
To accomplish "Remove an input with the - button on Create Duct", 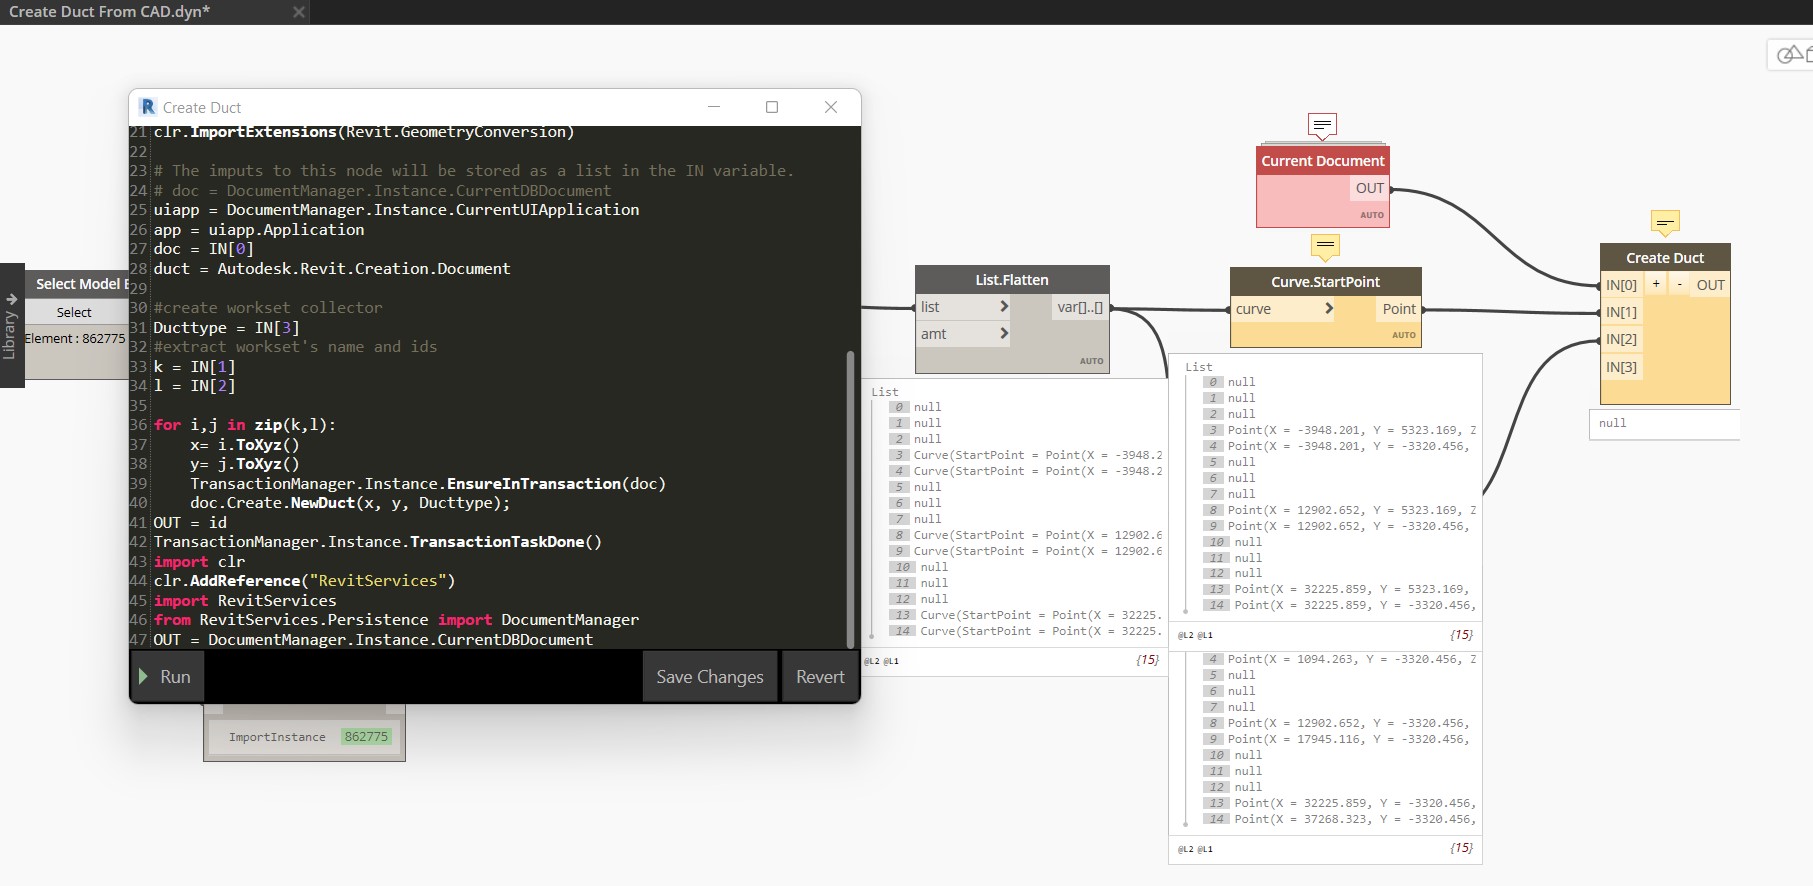I will 1679,284.
